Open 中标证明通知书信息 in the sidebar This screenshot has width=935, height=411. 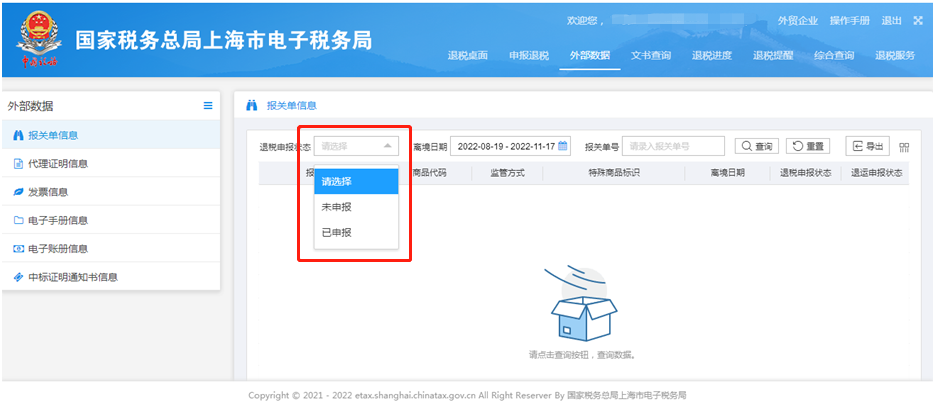111,277
